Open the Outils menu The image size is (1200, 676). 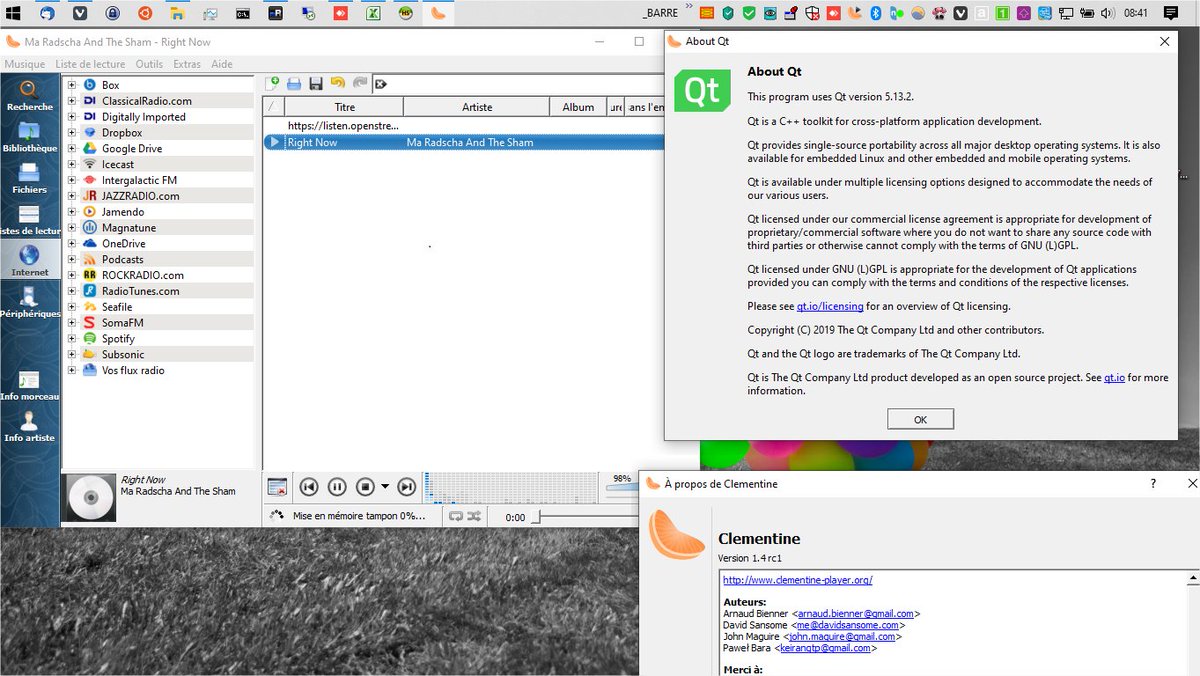149,64
